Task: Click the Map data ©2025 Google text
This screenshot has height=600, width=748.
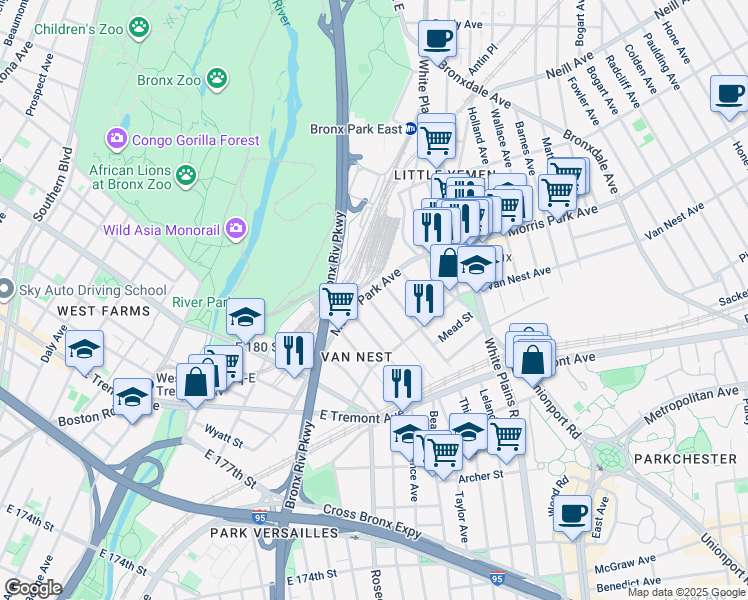Action: click(x=686, y=593)
